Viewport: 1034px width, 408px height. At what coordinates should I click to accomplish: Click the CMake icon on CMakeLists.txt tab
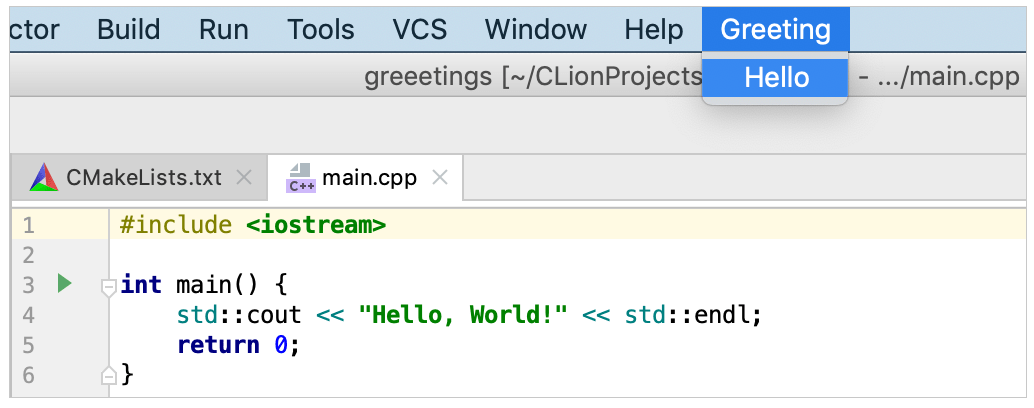(x=44, y=178)
